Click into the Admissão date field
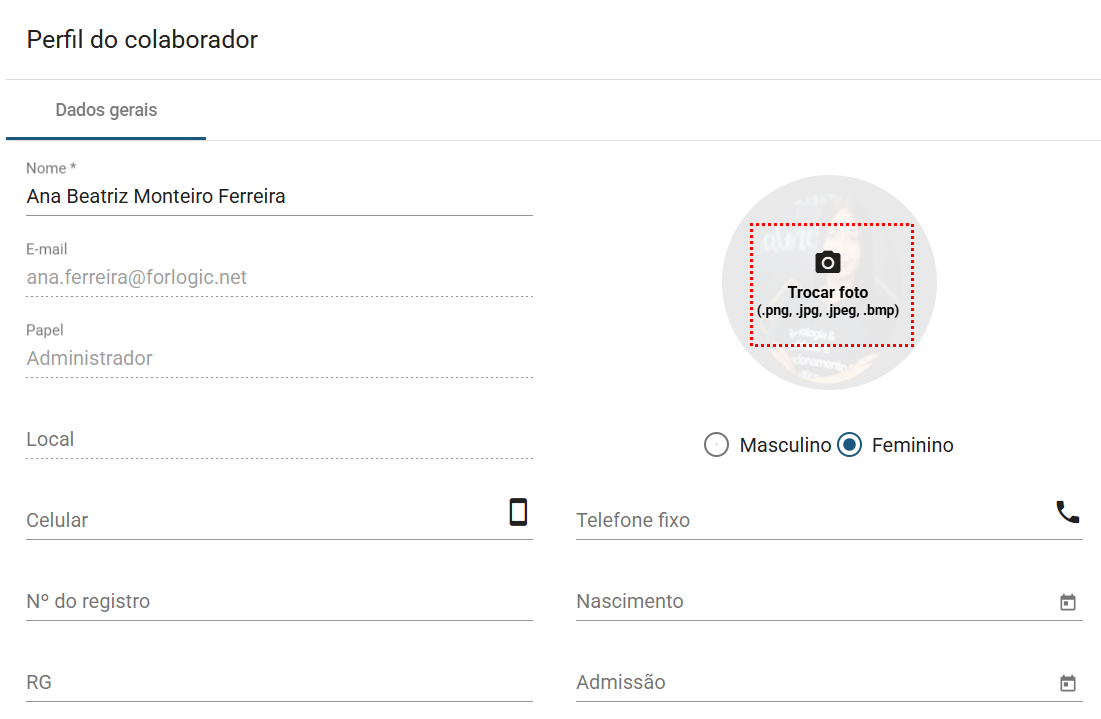The image size is (1101, 719). 810,683
